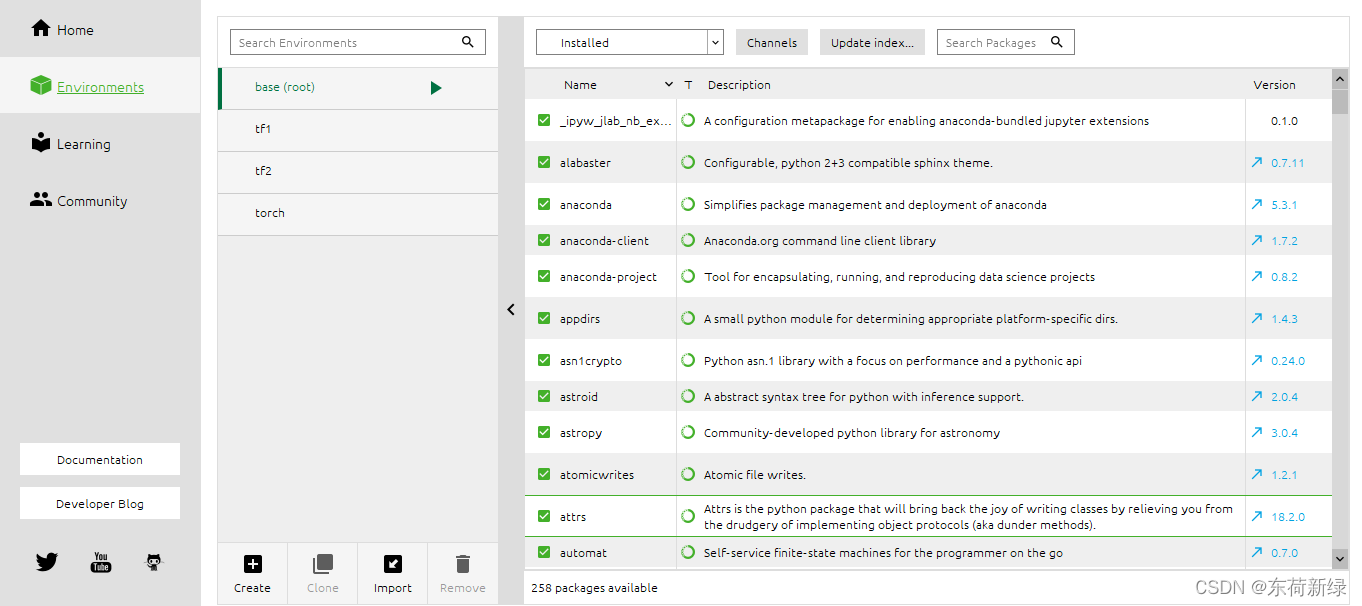The image size is (1362, 606).
Task: Toggle the astroid checkbox
Action: click(544, 396)
